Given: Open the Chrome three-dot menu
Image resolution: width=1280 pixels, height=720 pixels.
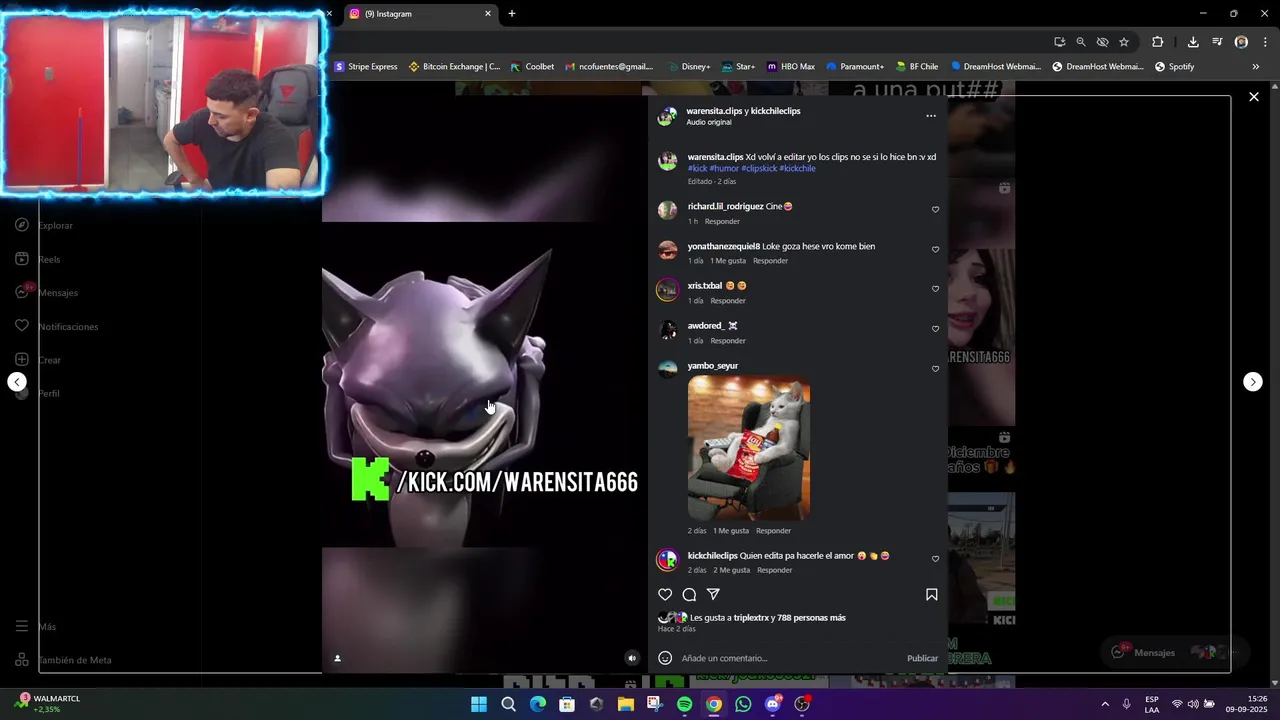Looking at the screenshot, I should 1265,42.
